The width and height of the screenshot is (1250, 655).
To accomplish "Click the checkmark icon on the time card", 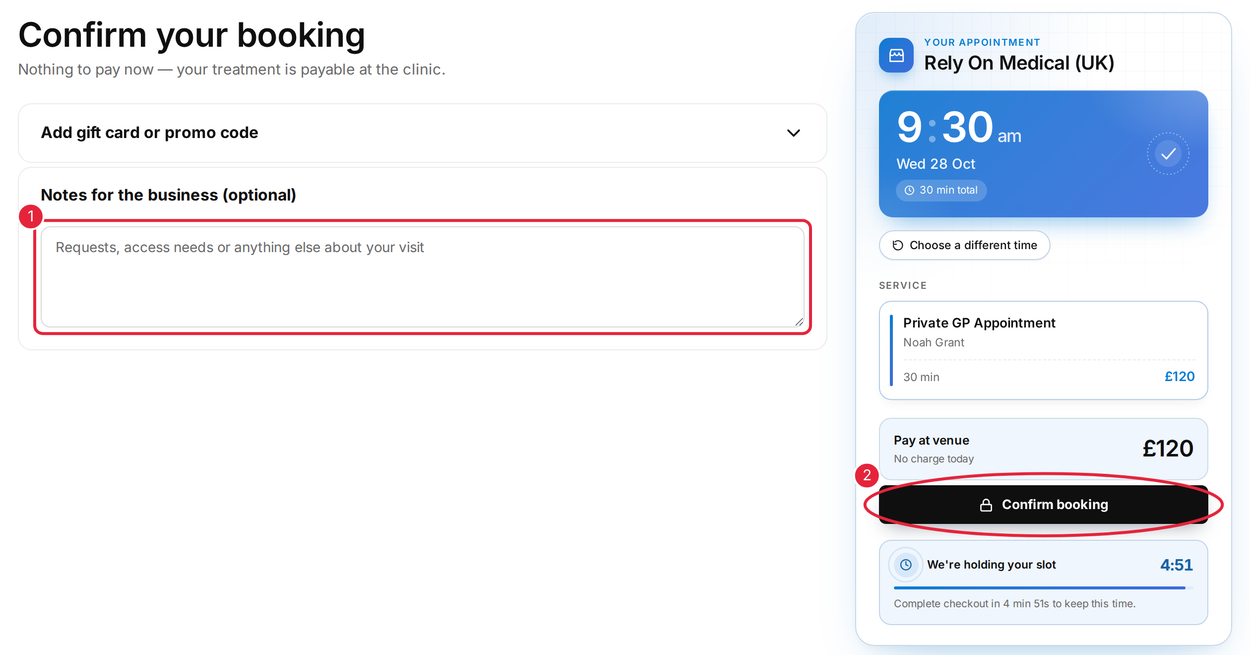I will point(1168,154).
